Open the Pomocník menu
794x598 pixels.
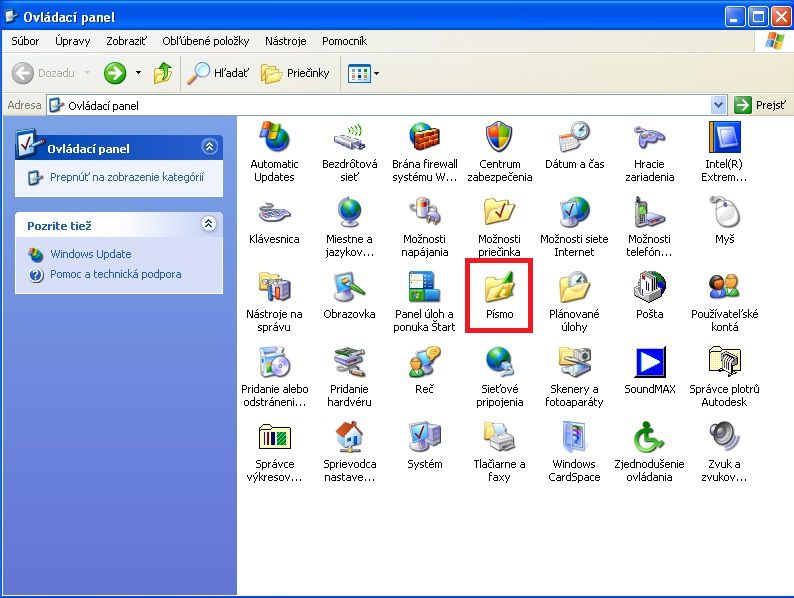[344, 41]
